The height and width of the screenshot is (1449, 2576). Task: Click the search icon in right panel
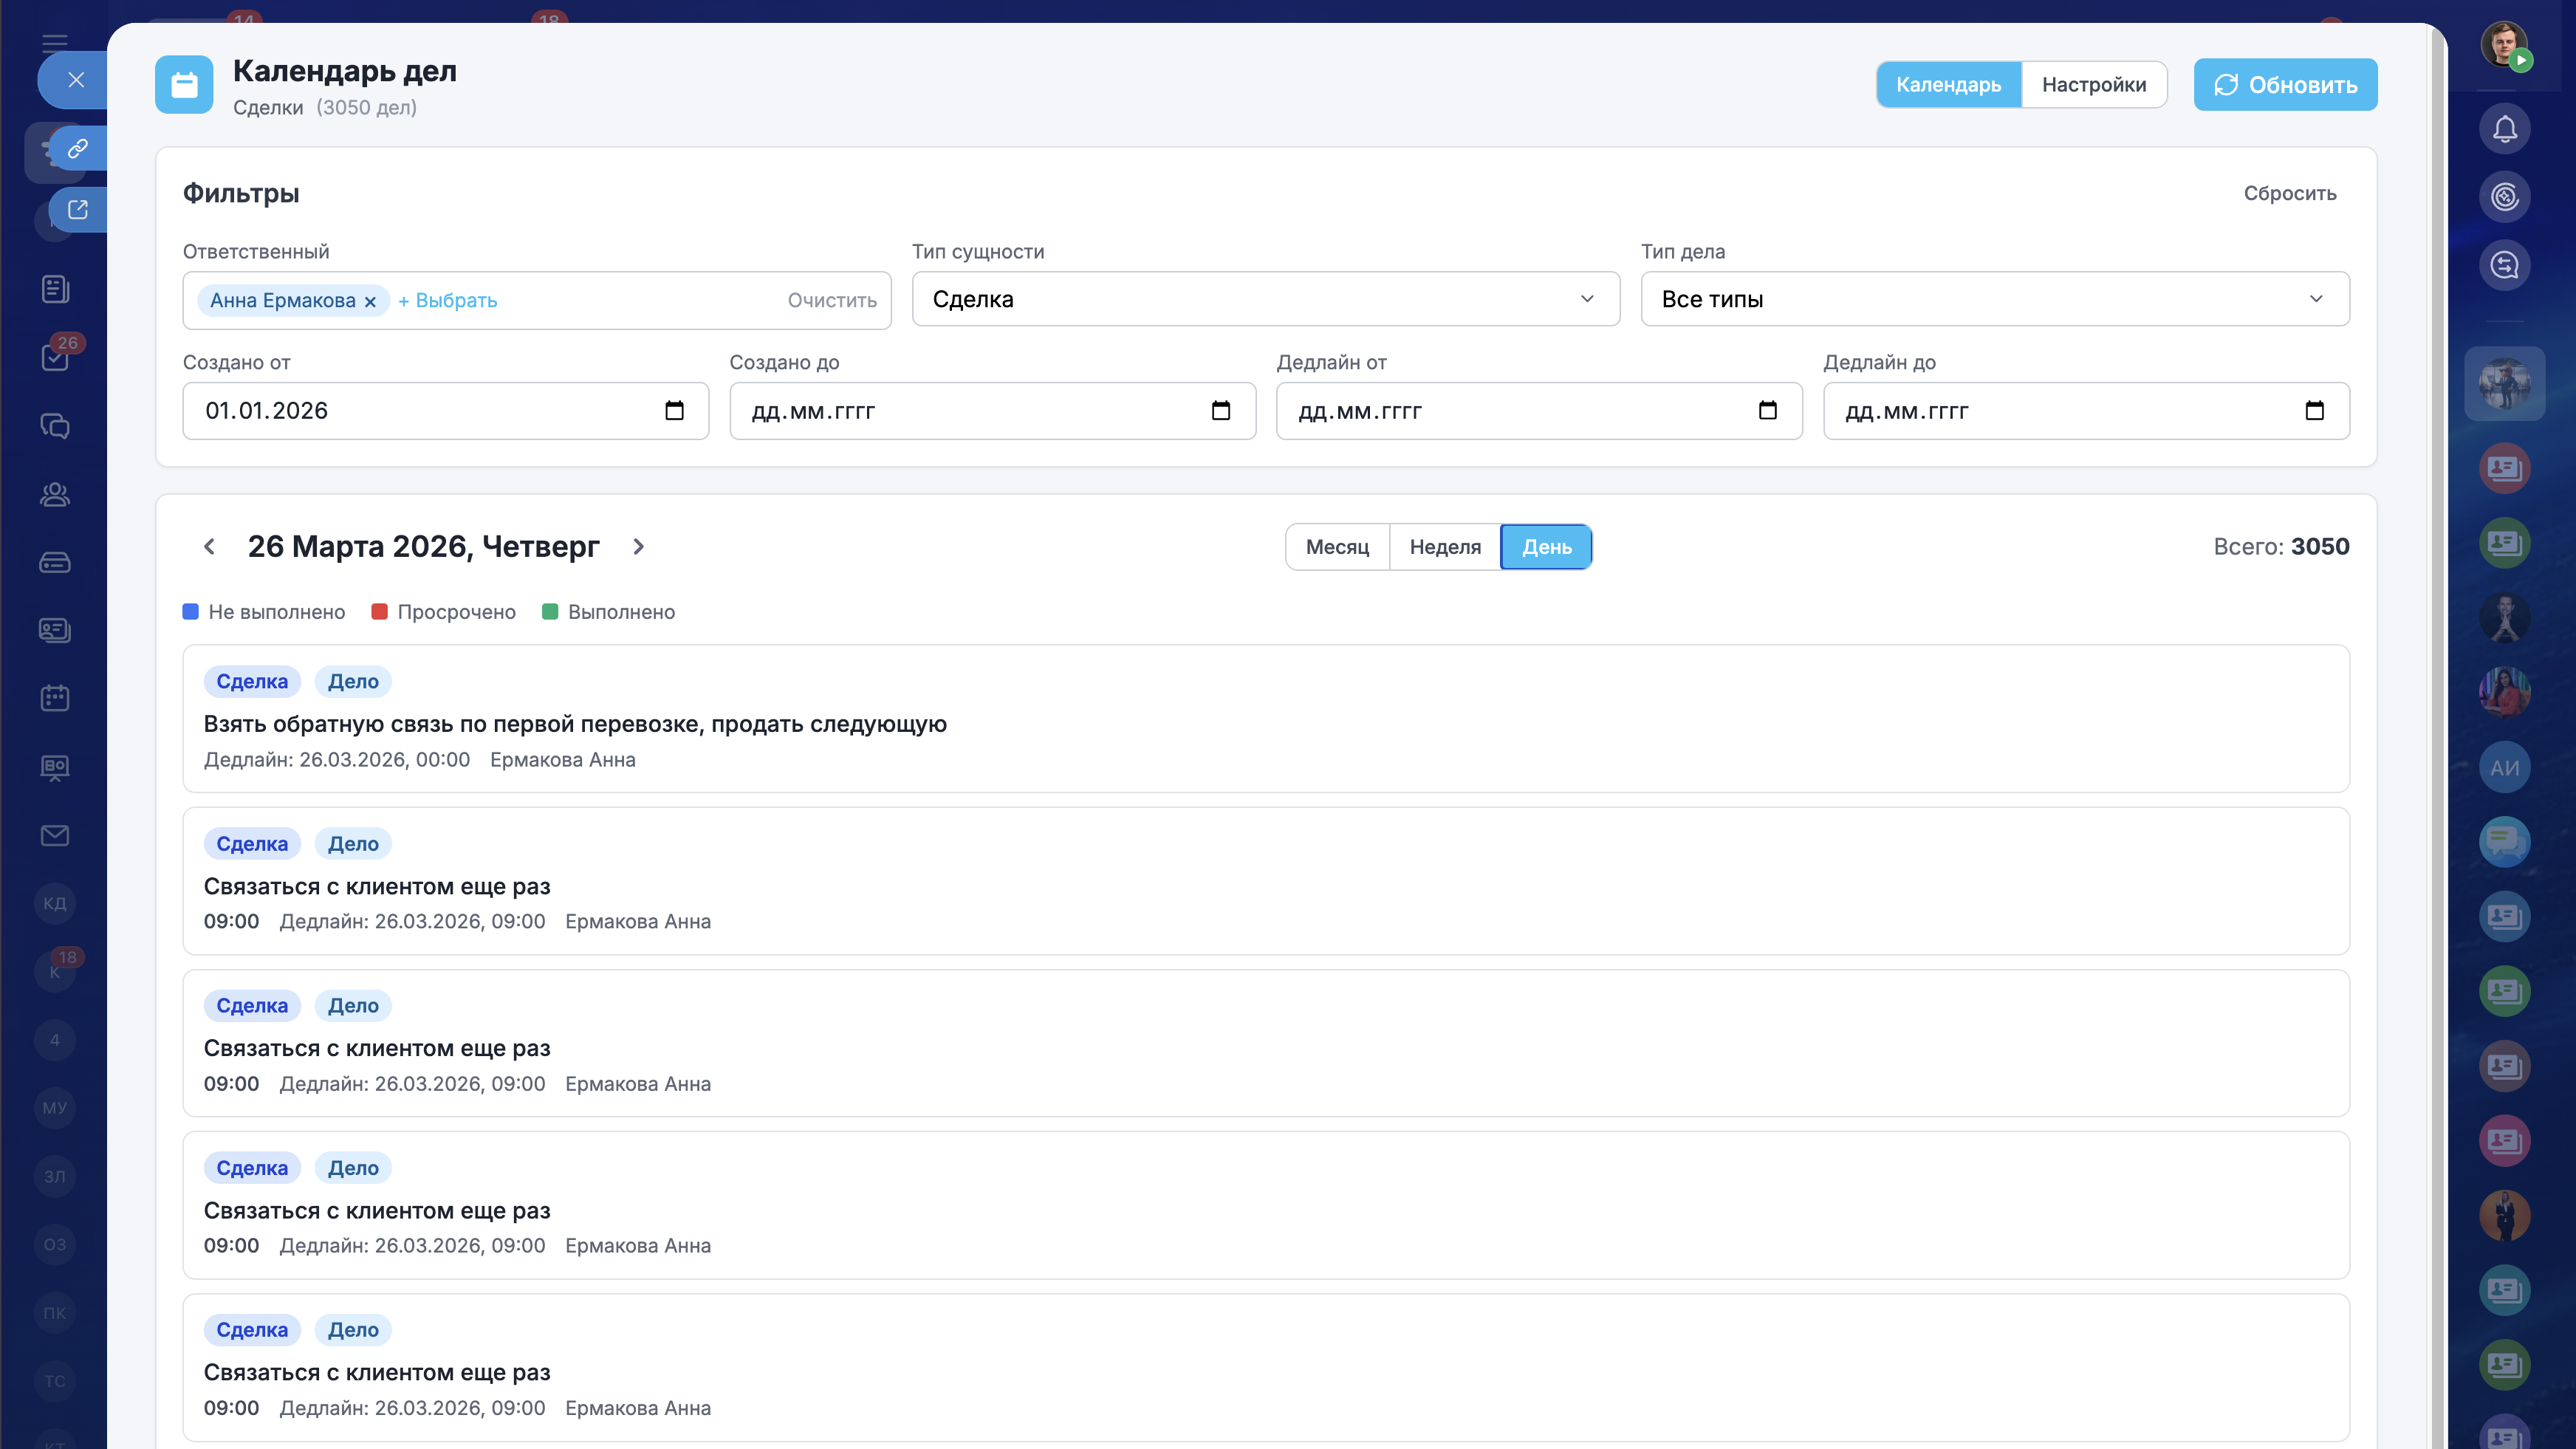tap(2504, 265)
